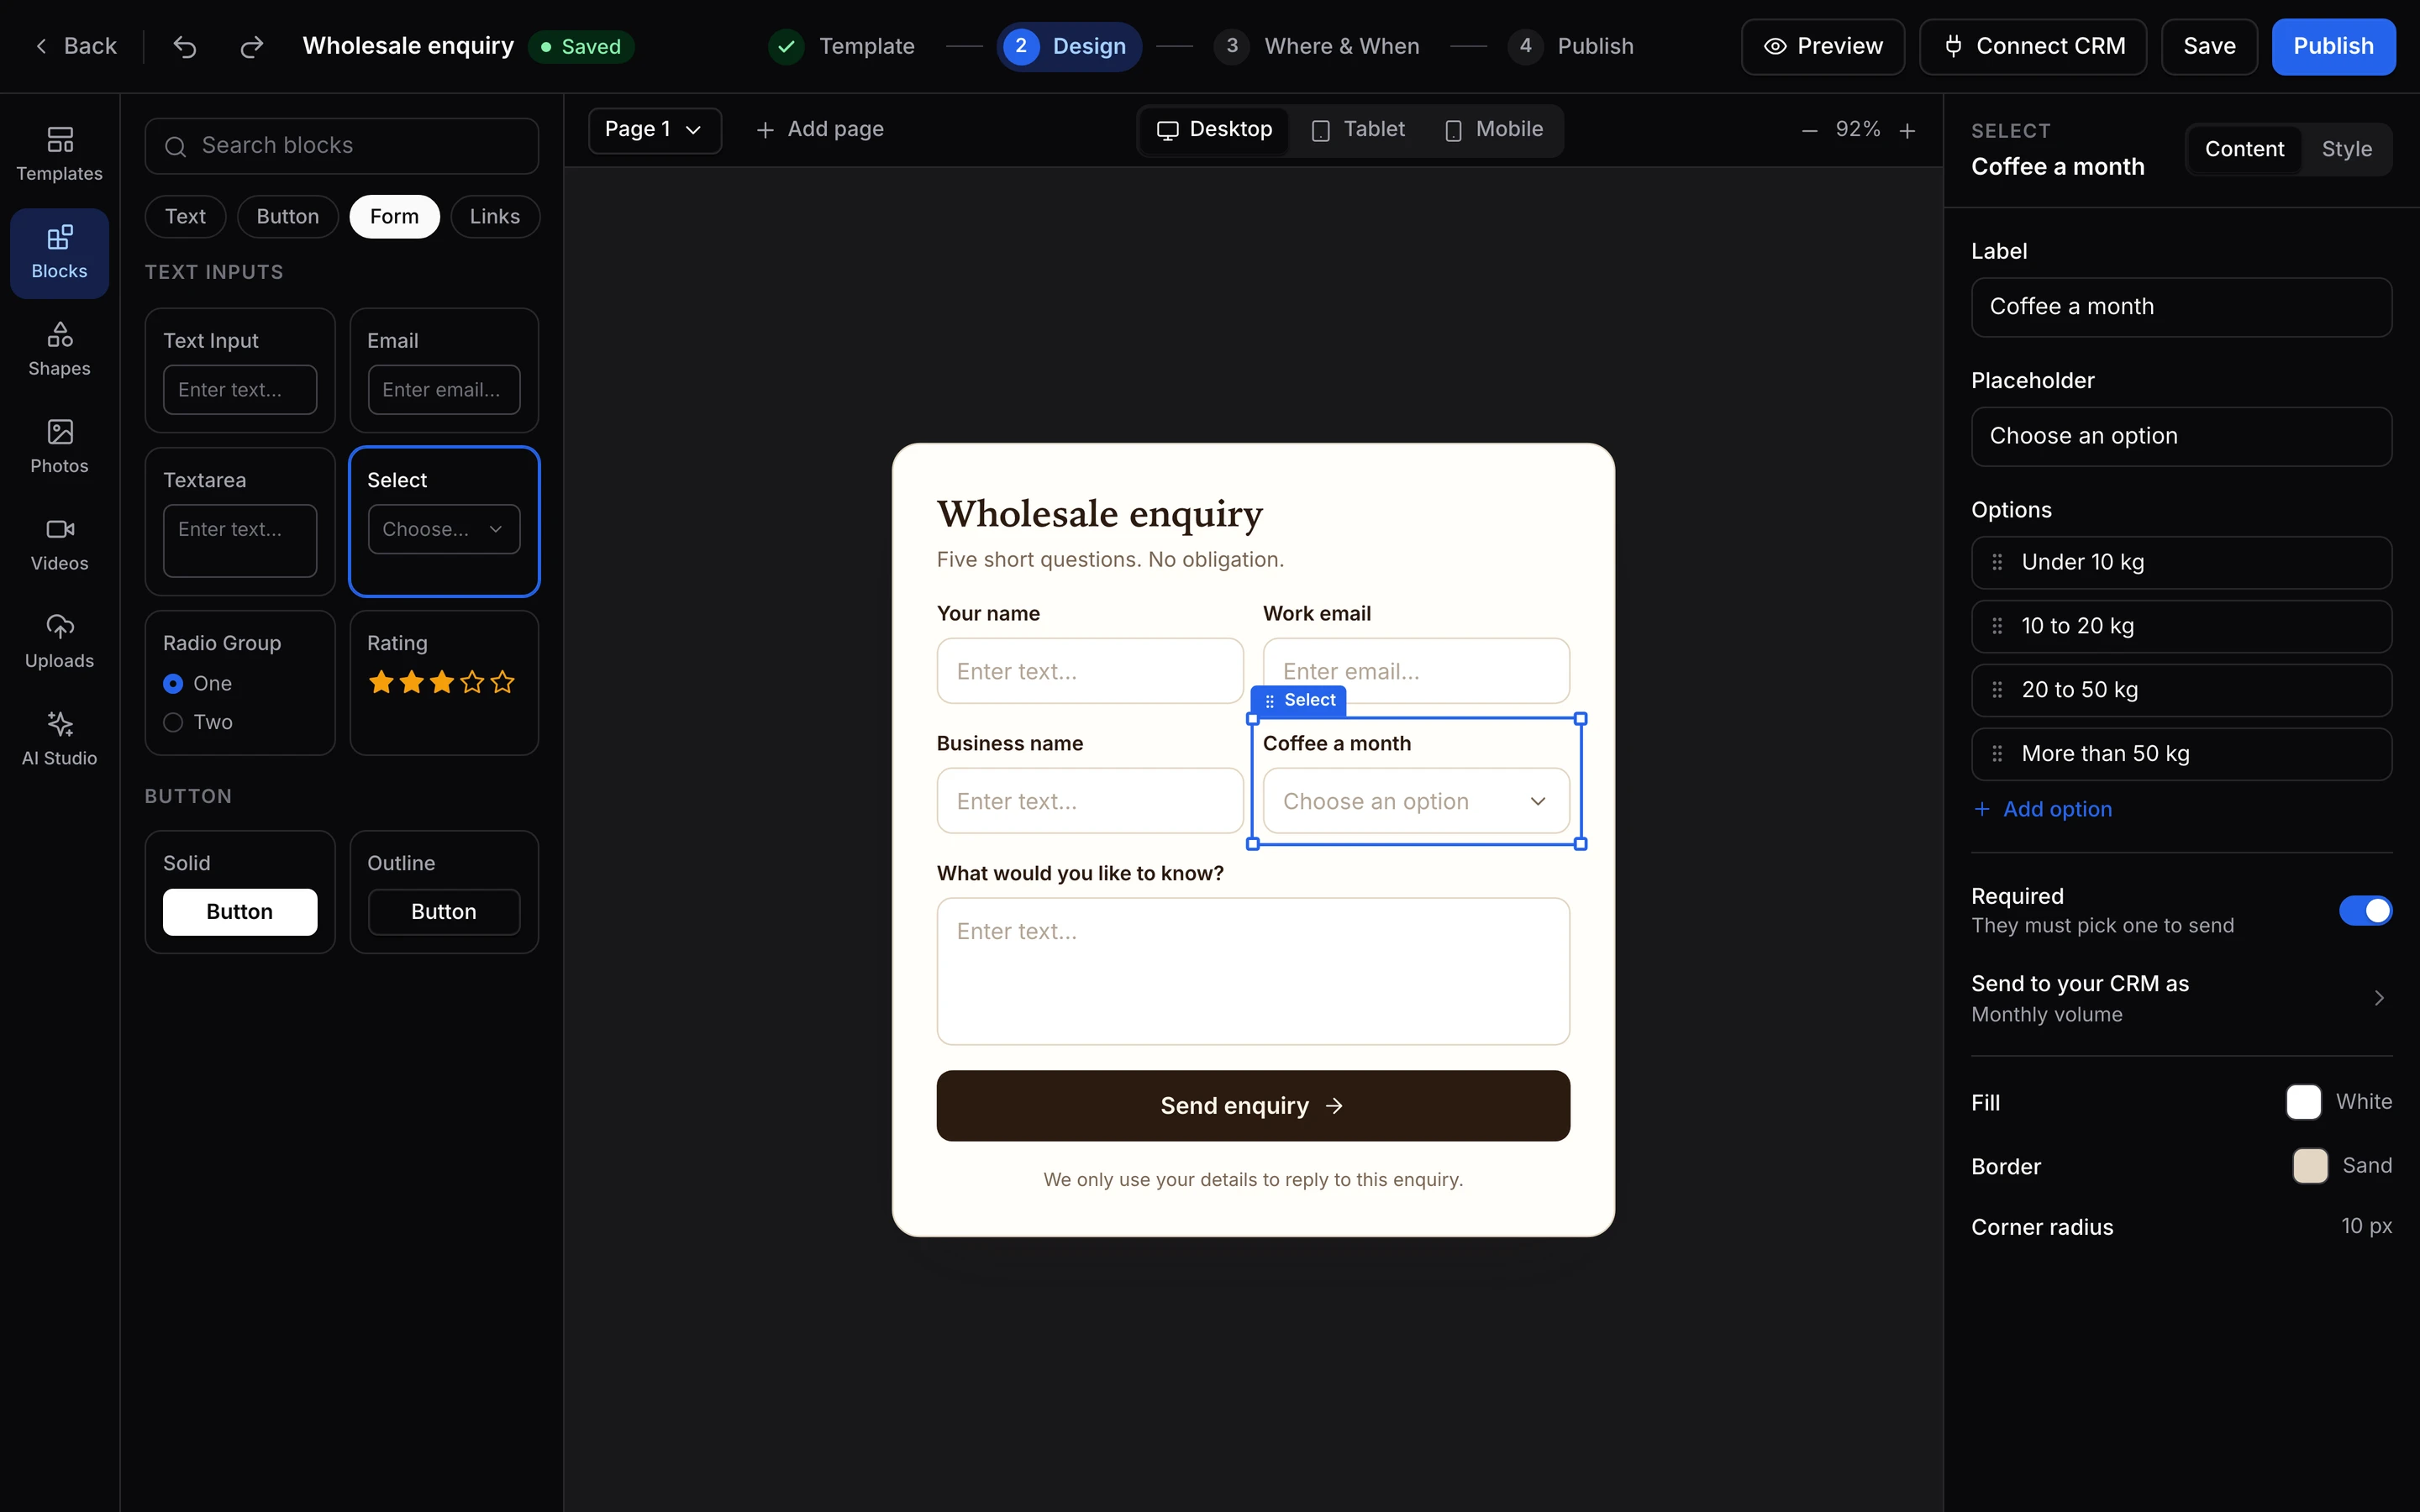Viewport: 2420px width, 1512px height.
Task: Open the Shapes sidebar panel
Action: [x=59, y=349]
